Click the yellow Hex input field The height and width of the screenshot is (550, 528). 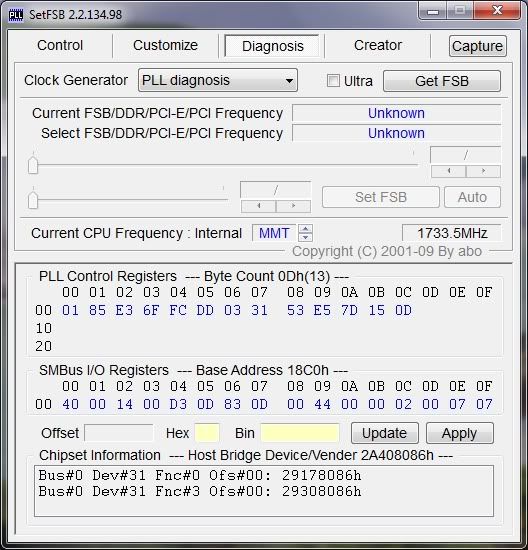pyautogui.click(x=207, y=432)
